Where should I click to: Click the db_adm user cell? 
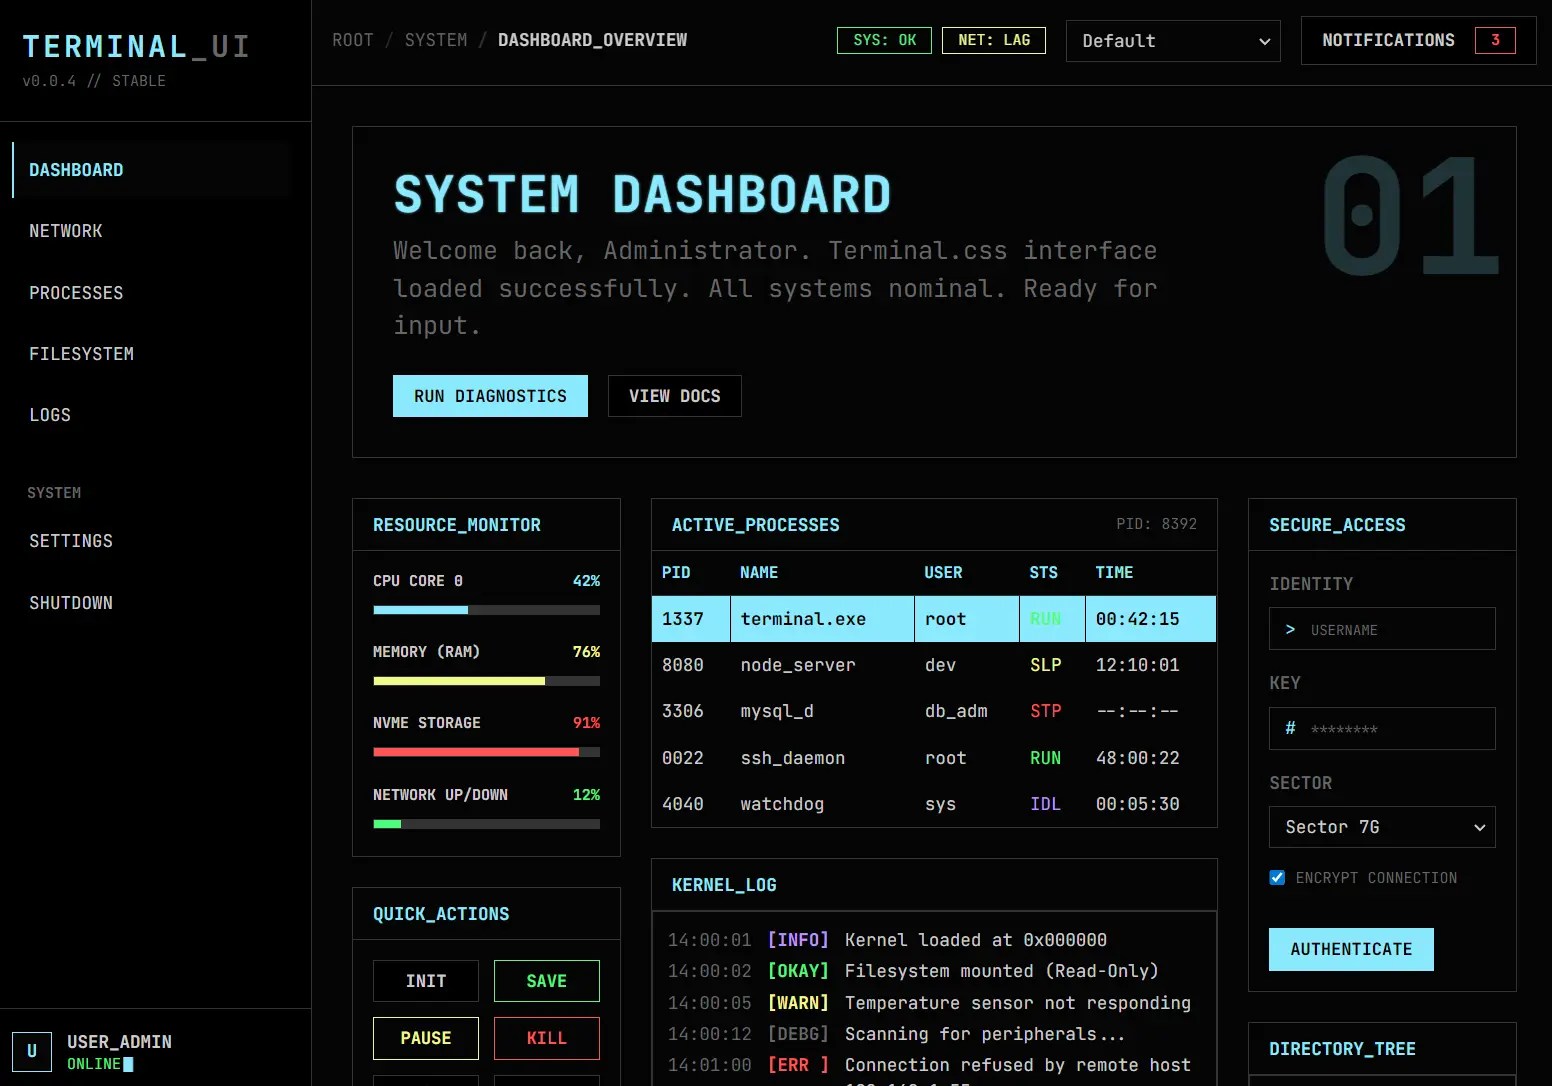tap(956, 711)
